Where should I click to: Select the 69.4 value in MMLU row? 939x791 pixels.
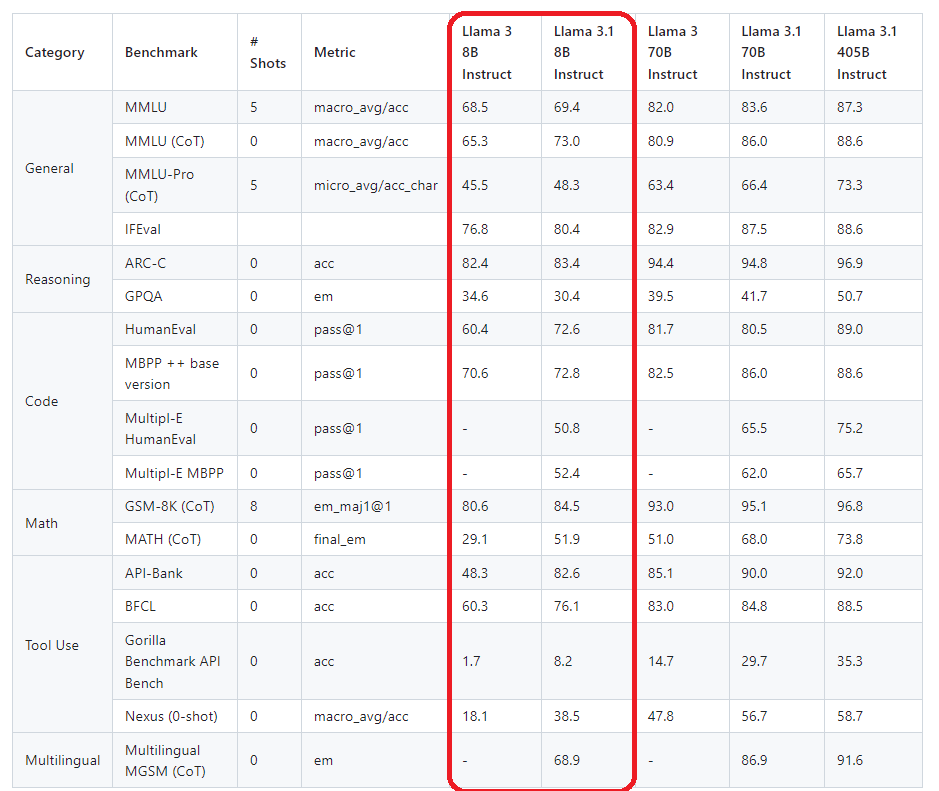click(567, 108)
